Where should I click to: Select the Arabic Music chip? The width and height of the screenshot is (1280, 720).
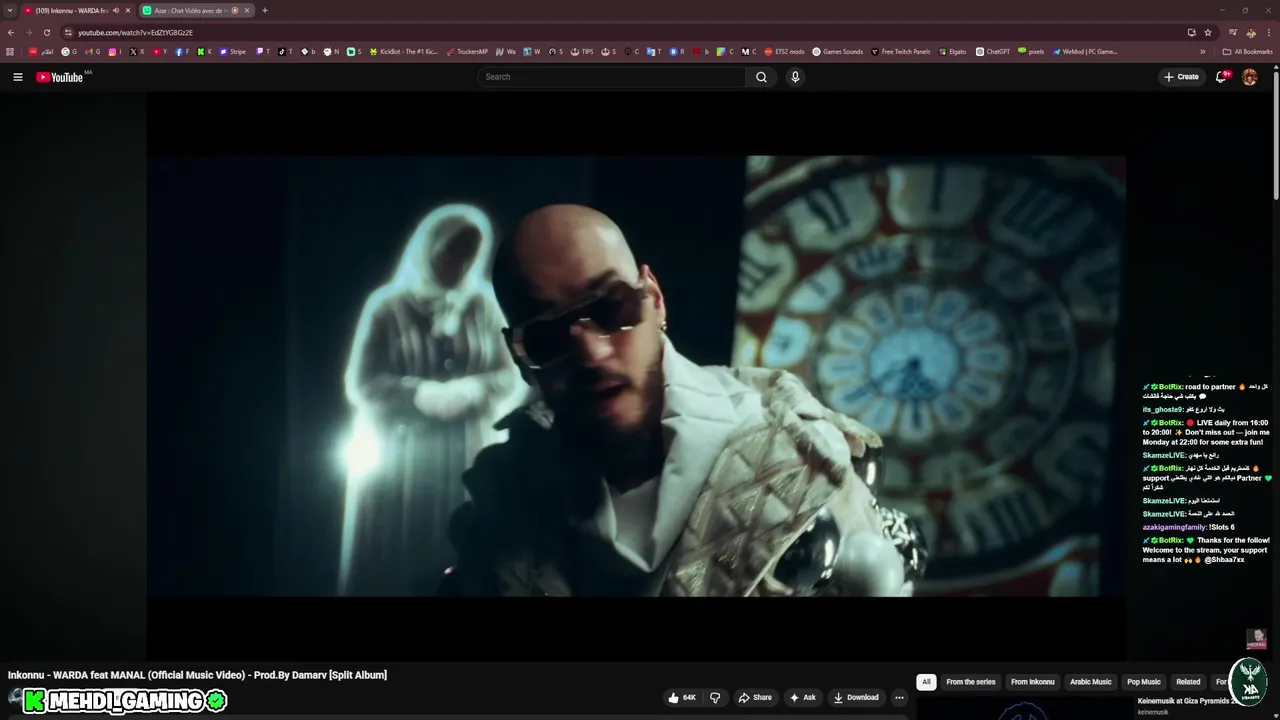(x=1091, y=682)
